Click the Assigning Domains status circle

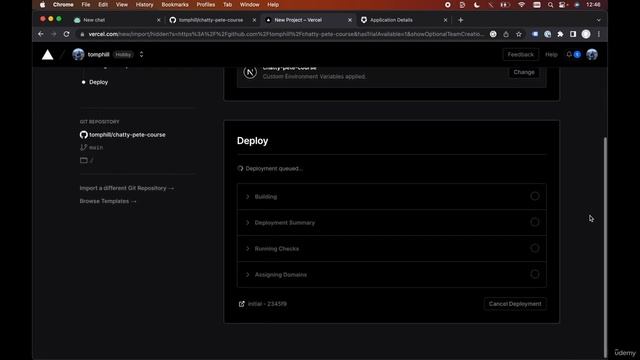point(535,274)
